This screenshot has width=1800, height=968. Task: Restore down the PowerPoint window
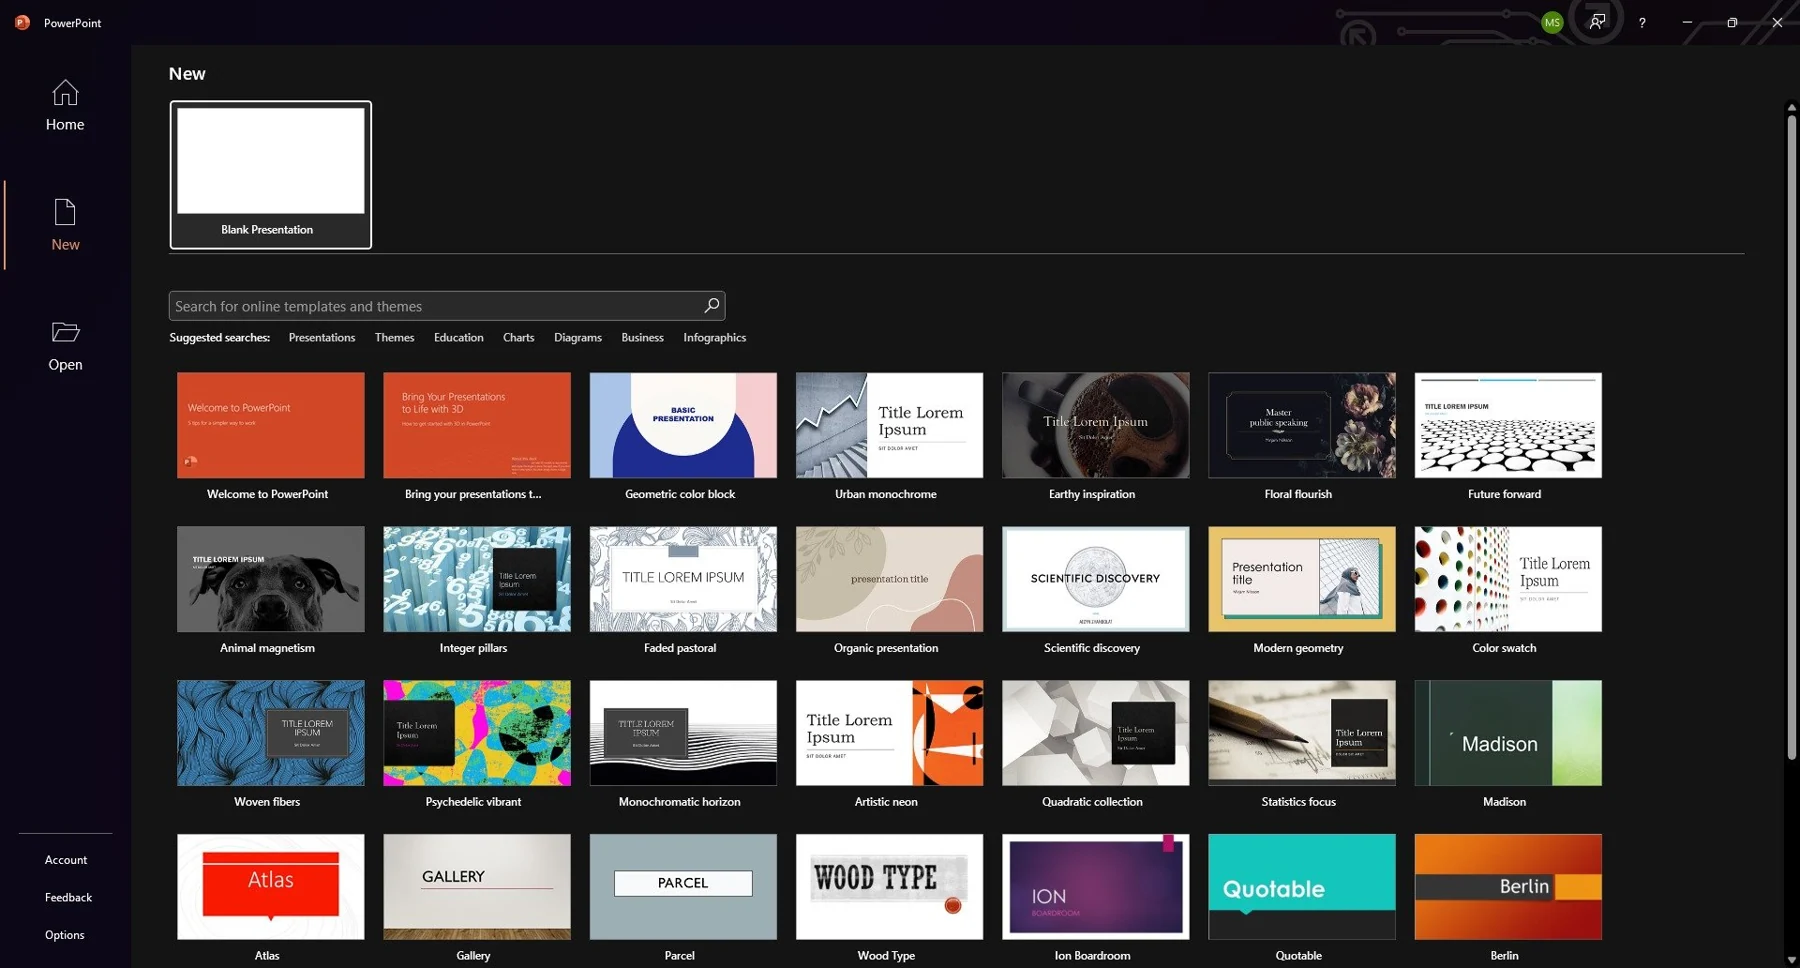1732,22
